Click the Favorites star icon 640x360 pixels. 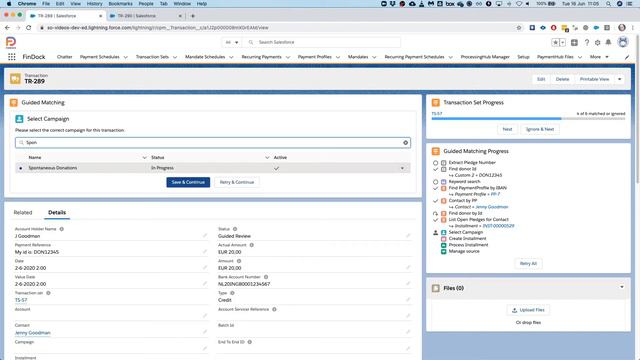pos(556,42)
